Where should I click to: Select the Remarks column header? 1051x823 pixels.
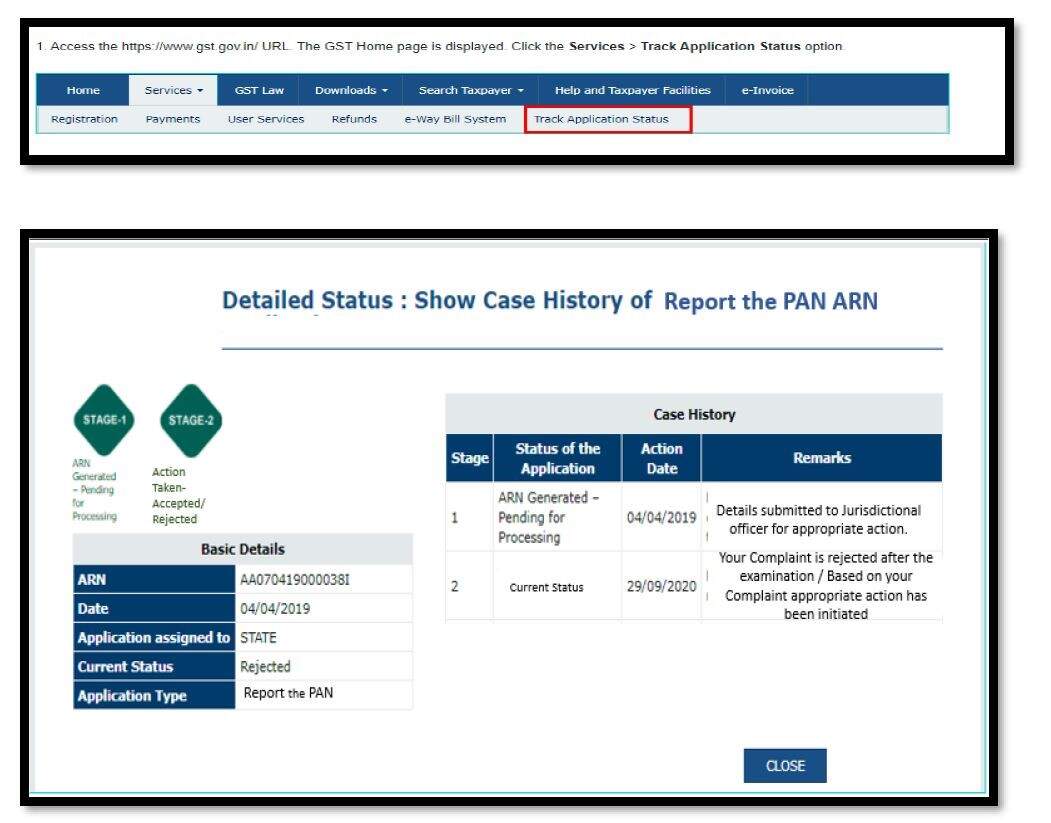coord(821,458)
